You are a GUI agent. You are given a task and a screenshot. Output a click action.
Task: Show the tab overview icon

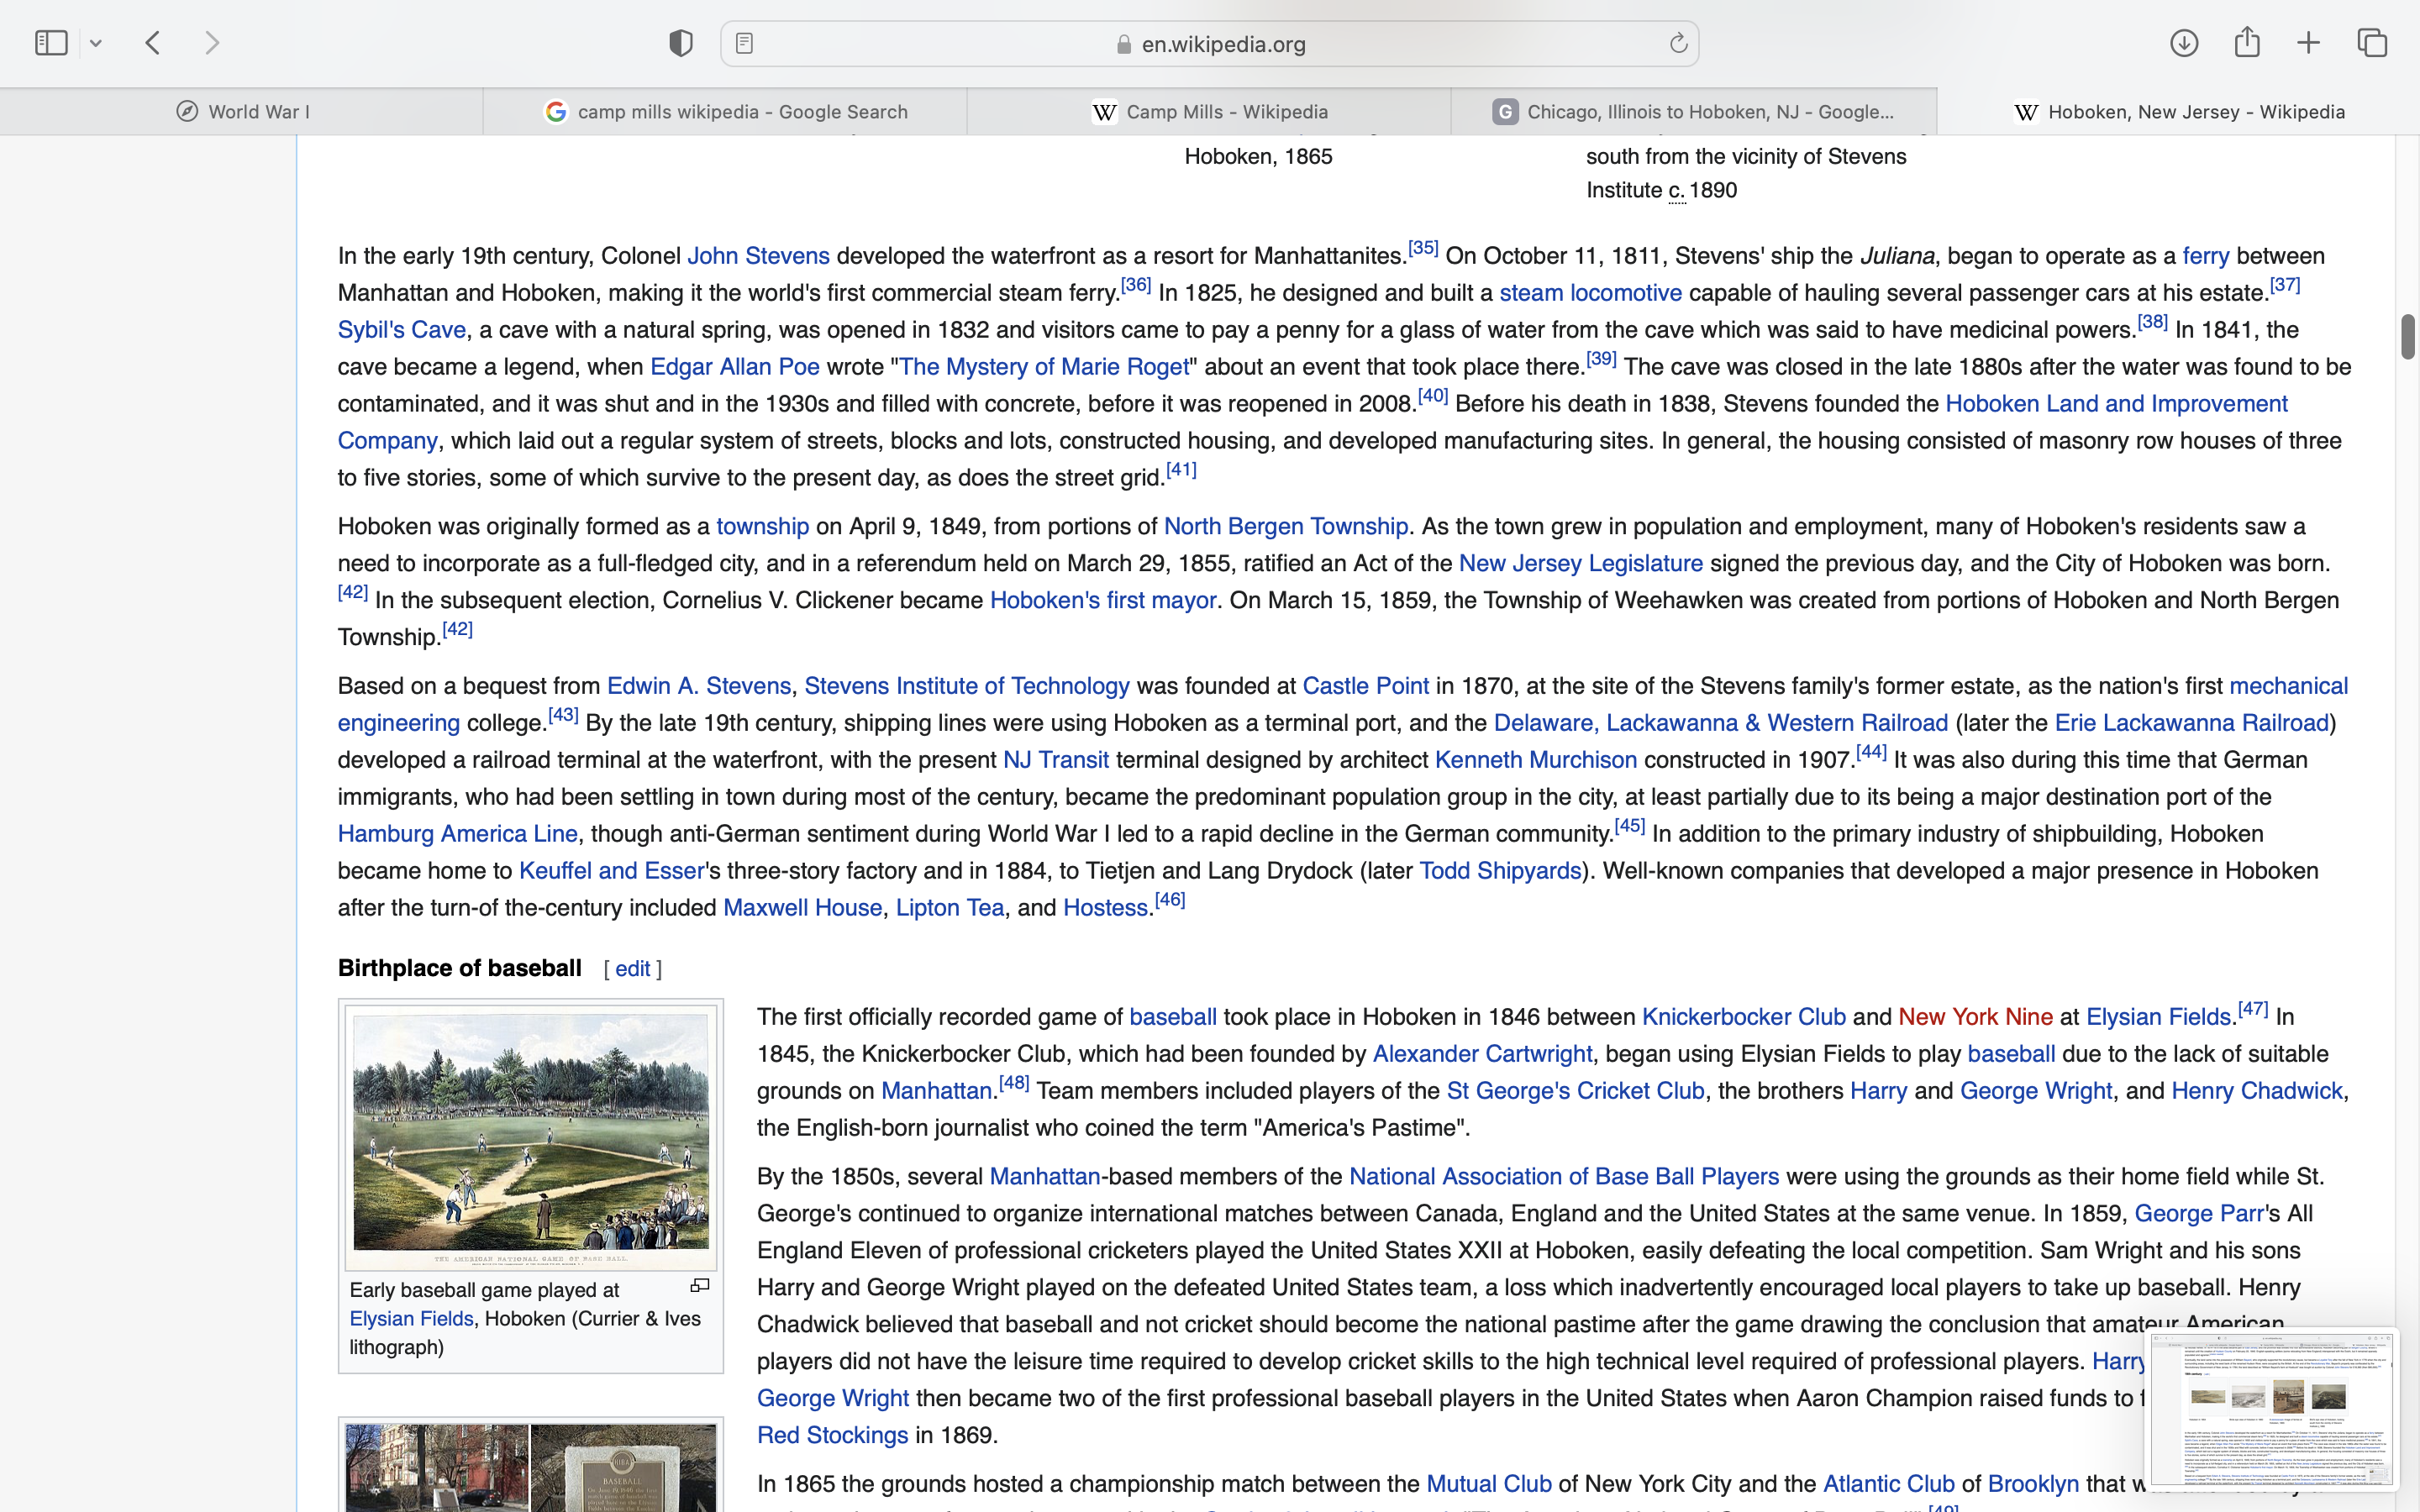[2372, 43]
